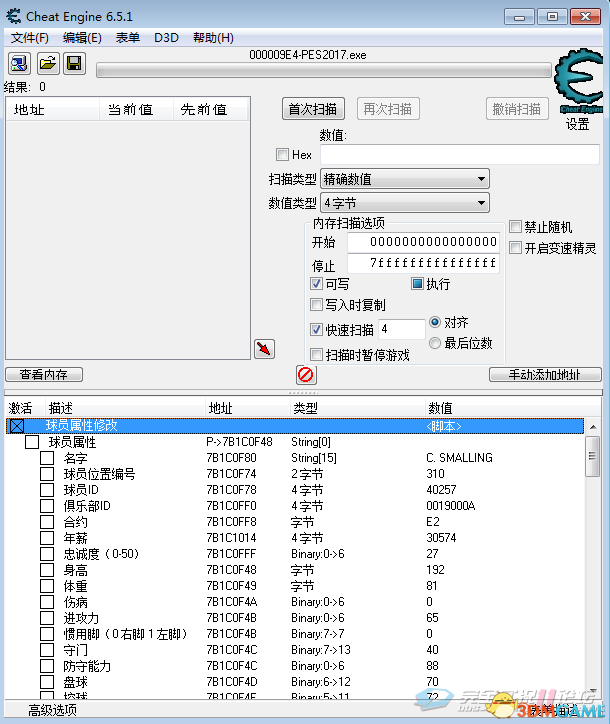
Task: Open the 文件(F) menu
Action: tap(30, 38)
